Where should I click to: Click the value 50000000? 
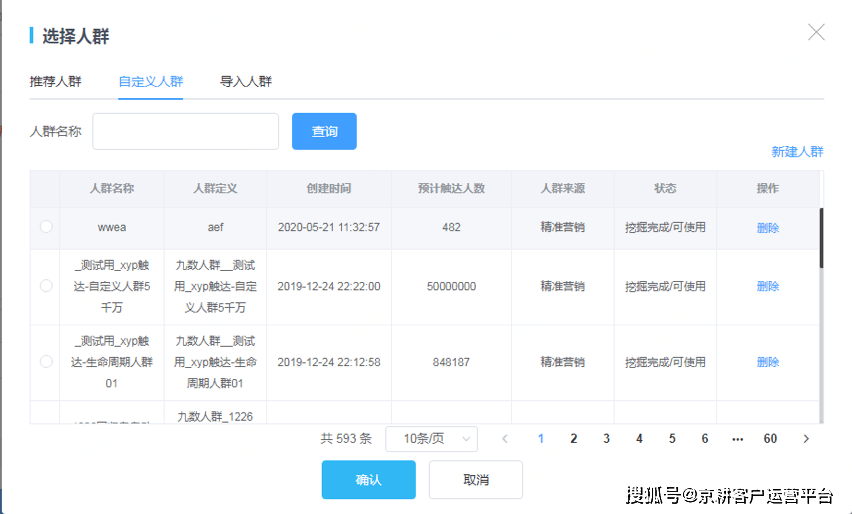(x=451, y=286)
